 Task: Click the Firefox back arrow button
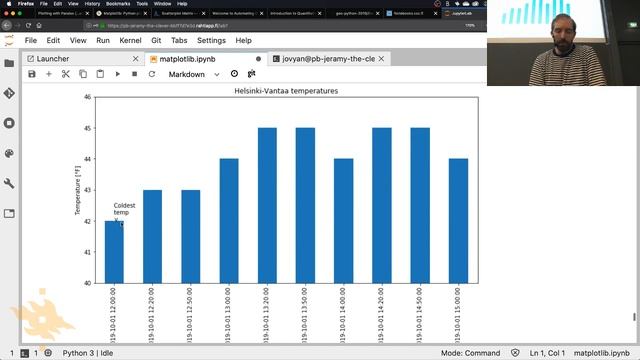[x=7, y=25]
